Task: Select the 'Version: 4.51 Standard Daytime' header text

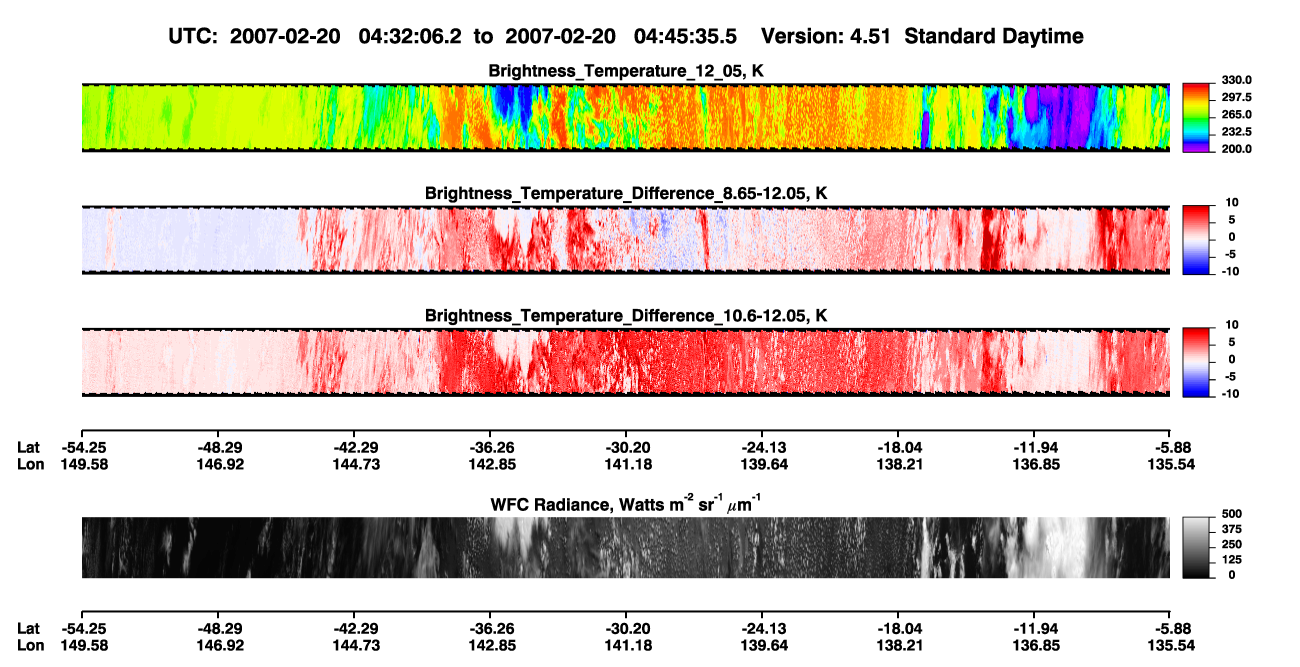Action: pyautogui.click(x=922, y=36)
